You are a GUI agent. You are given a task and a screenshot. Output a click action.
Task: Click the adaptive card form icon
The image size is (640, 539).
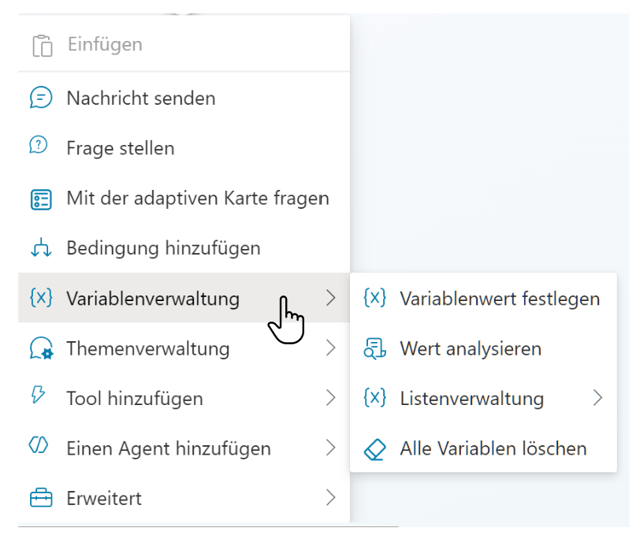click(41, 200)
